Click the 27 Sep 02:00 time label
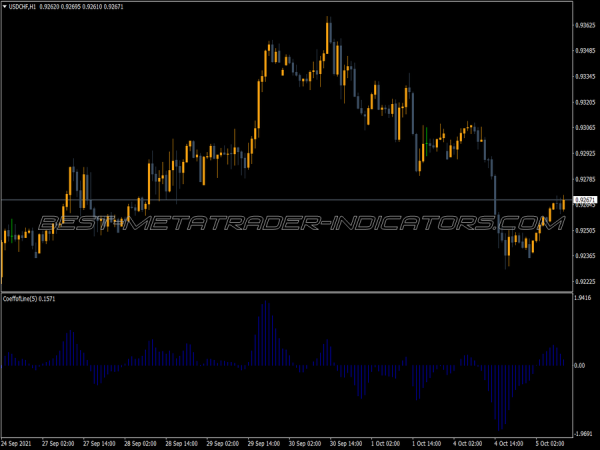600x450 pixels. (58, 444)
